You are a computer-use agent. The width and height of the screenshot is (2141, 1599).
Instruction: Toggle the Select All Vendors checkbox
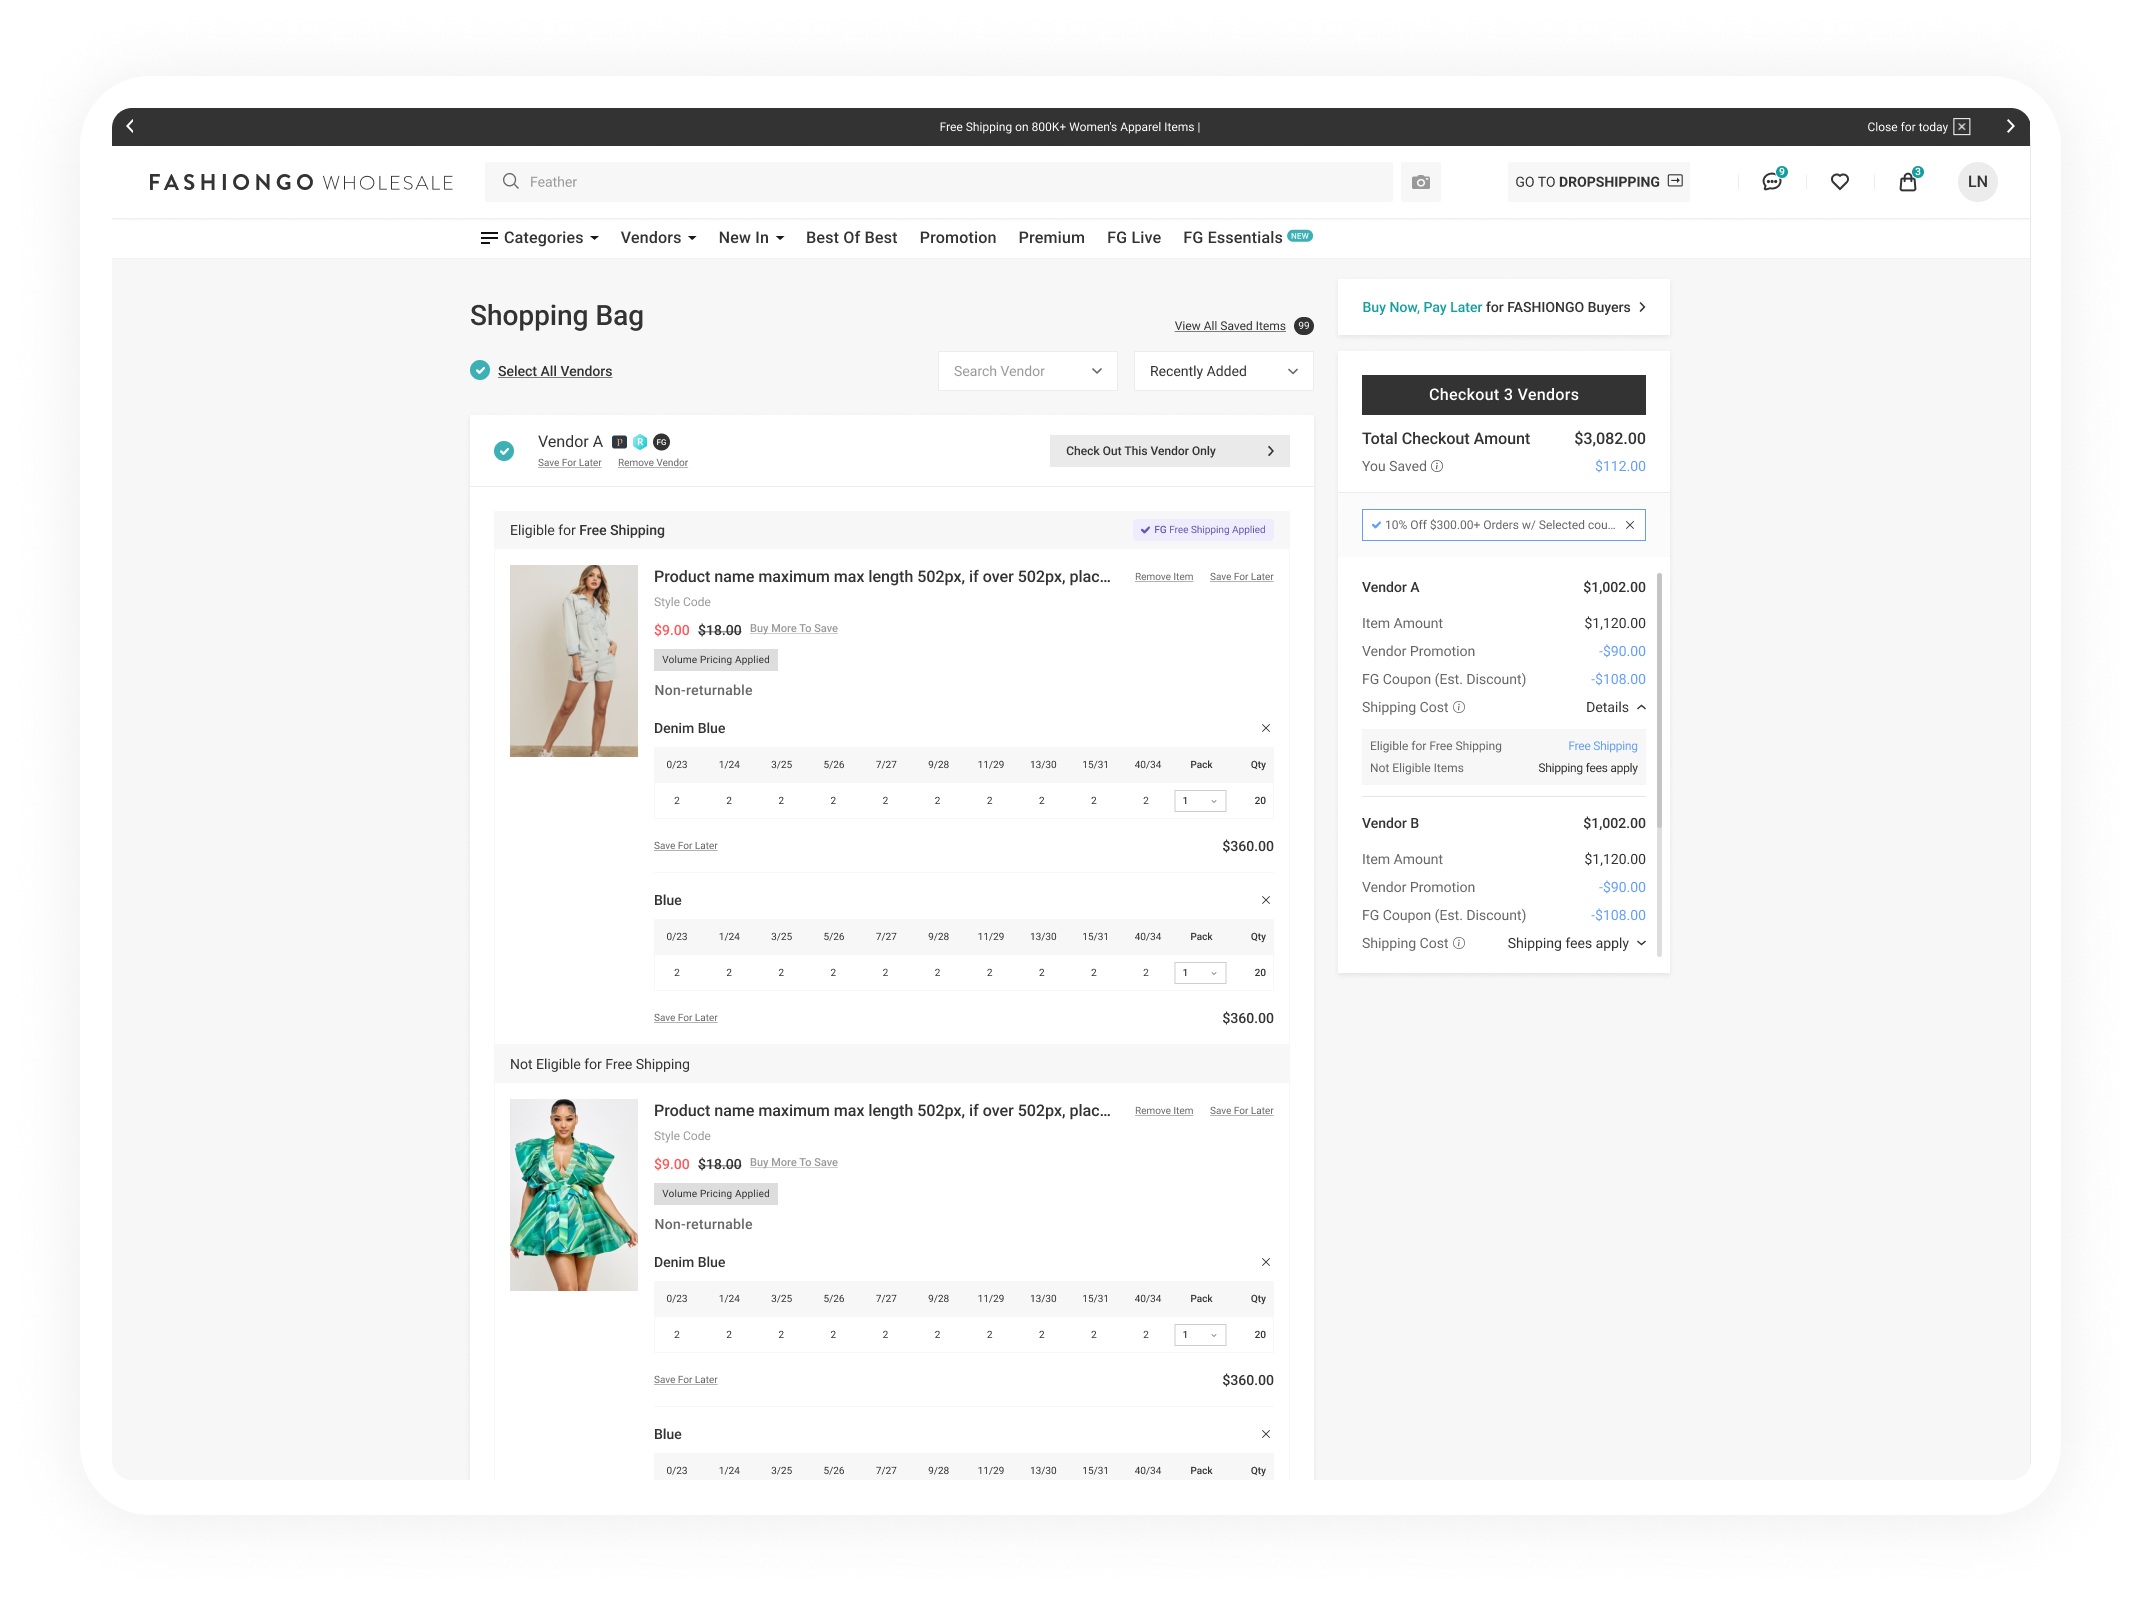point(480,370)
